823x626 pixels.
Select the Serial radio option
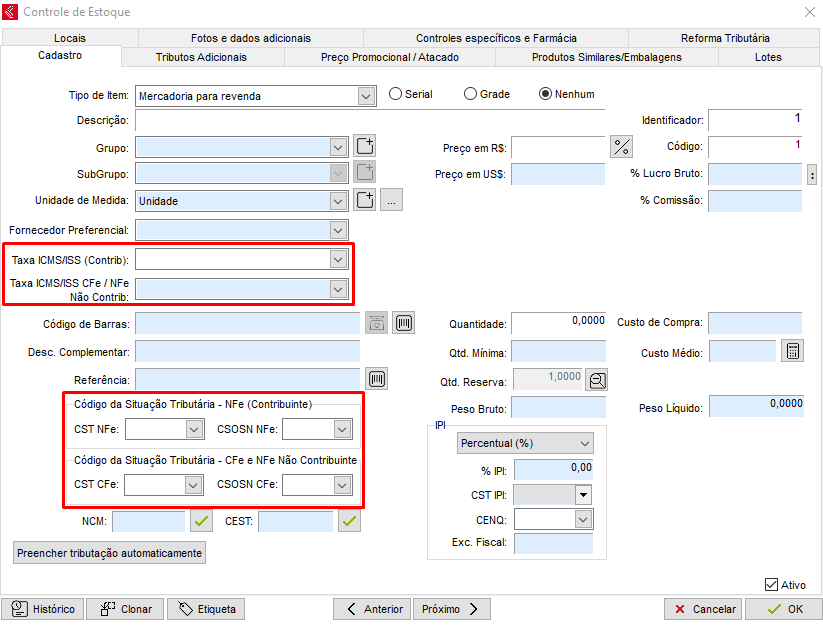pyautogui.click(x=395, y=94)
